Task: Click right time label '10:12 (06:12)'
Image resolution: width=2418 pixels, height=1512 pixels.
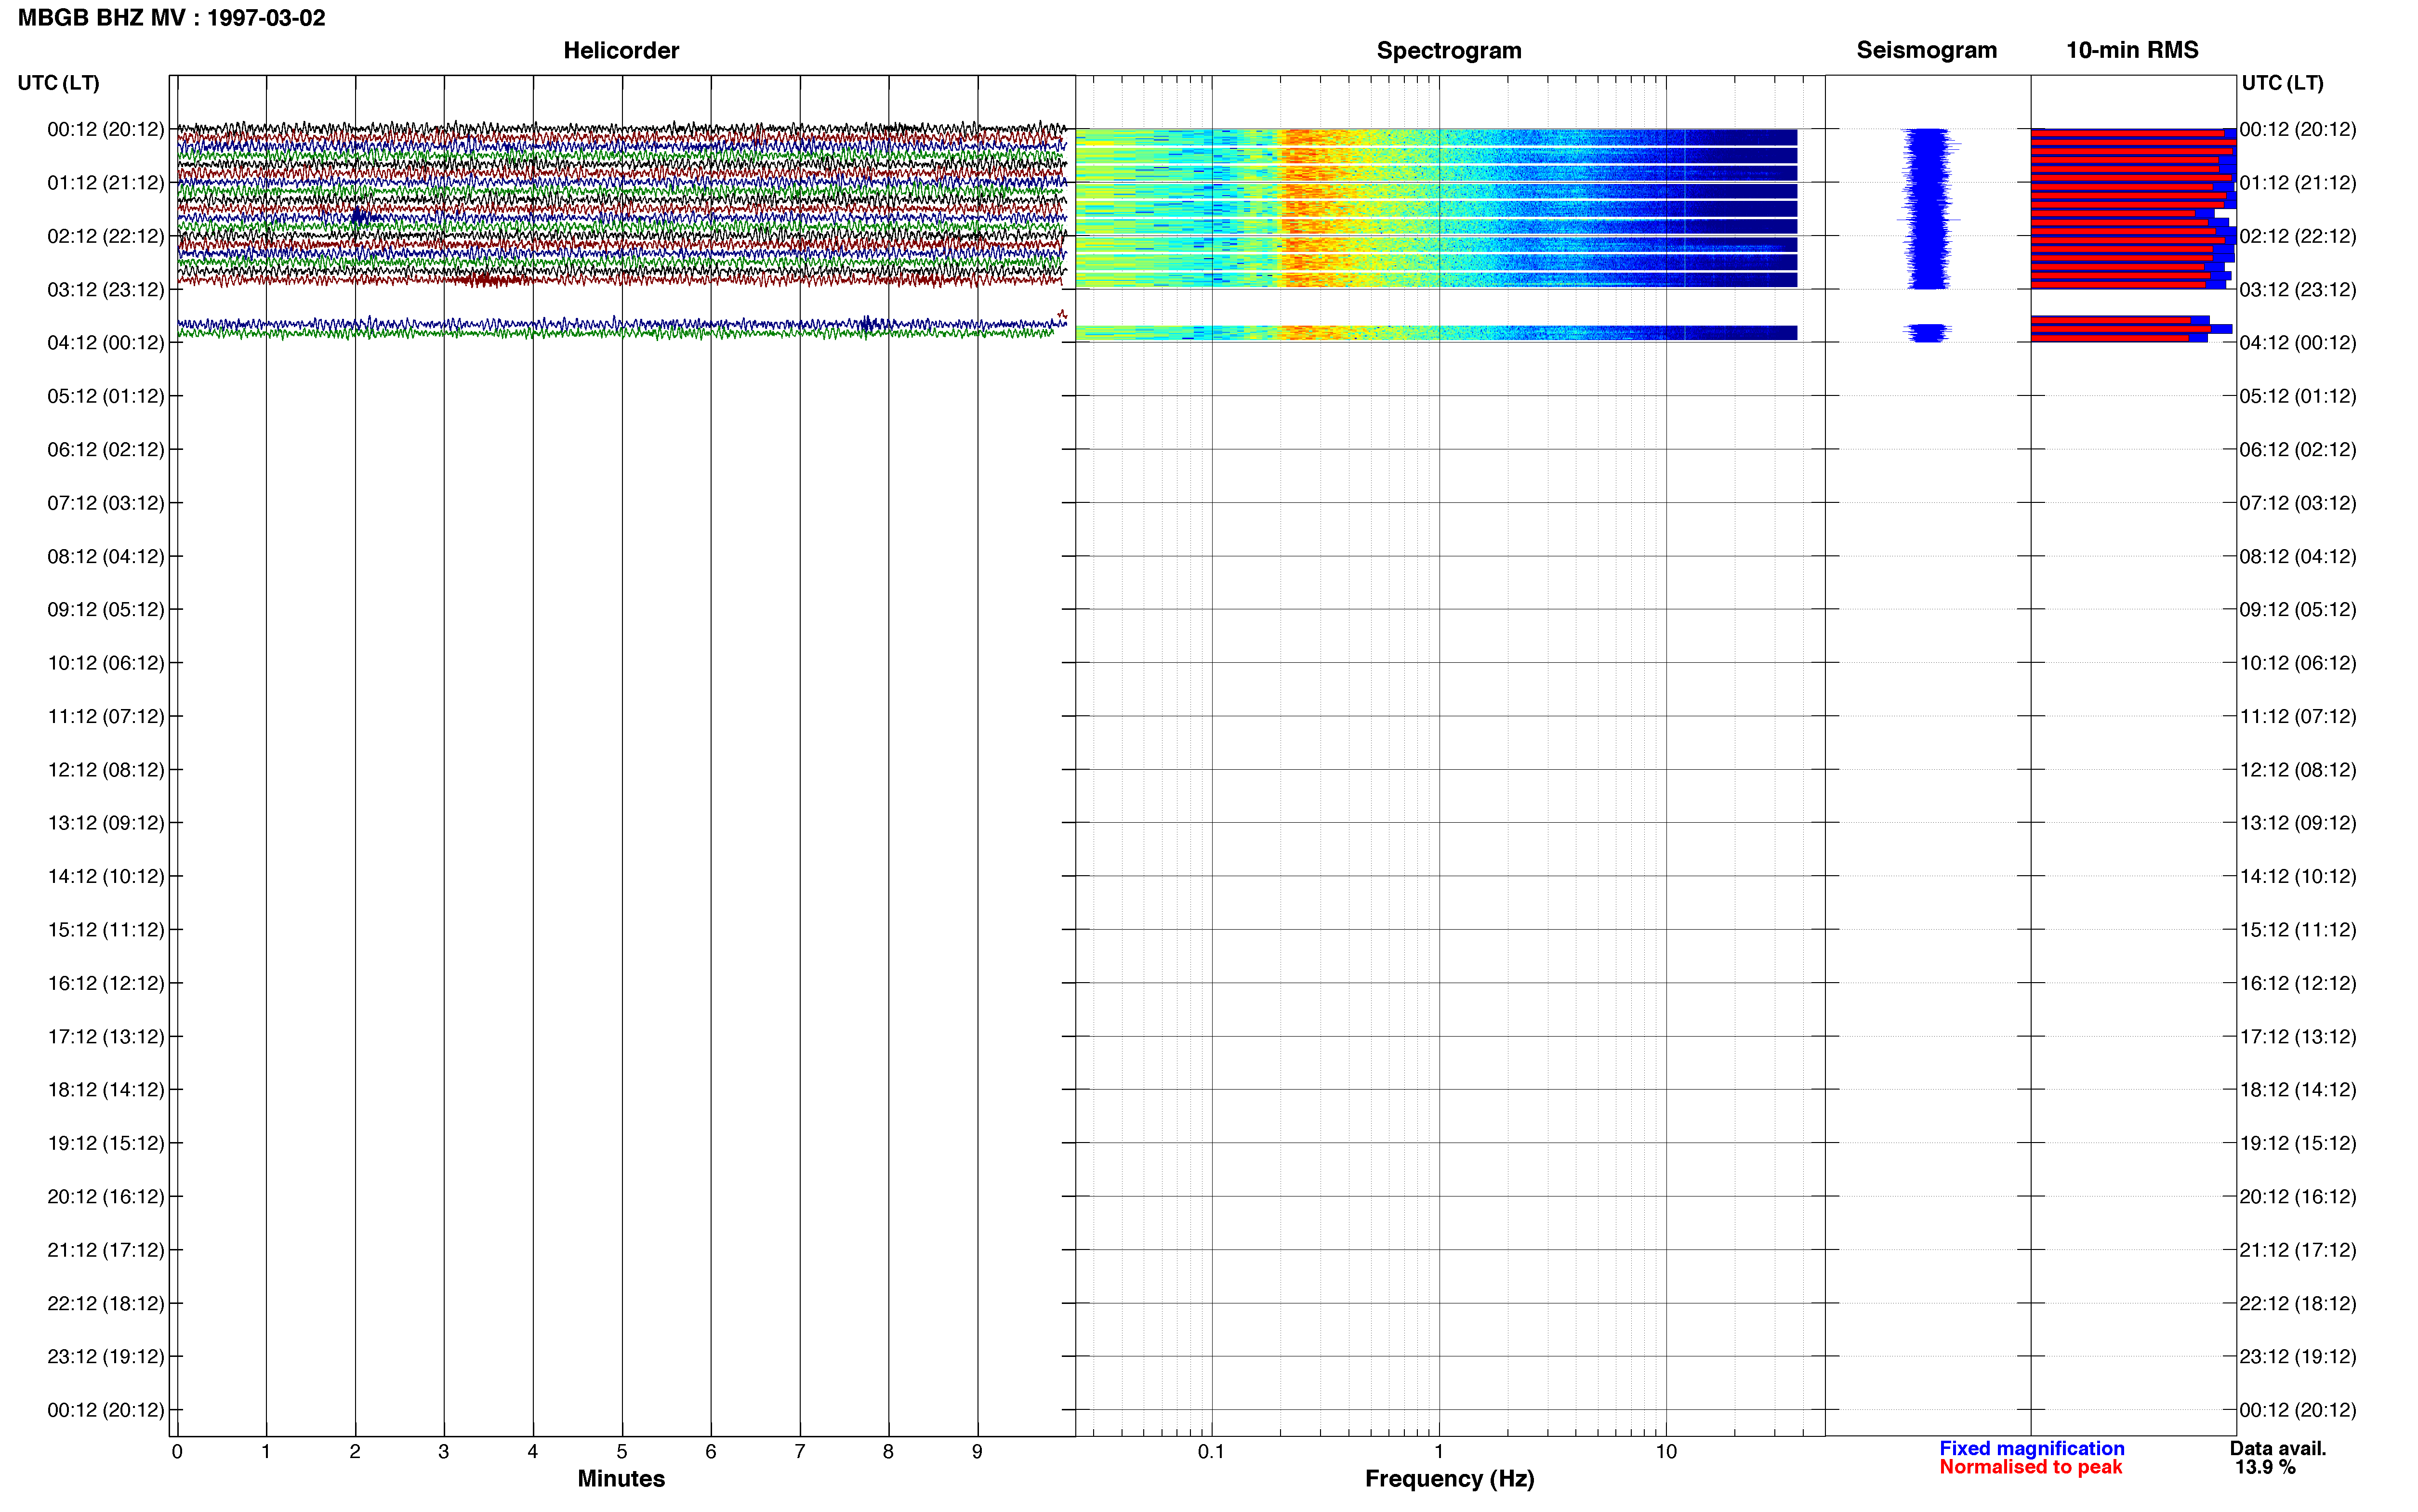Action: pos(2298,663)
